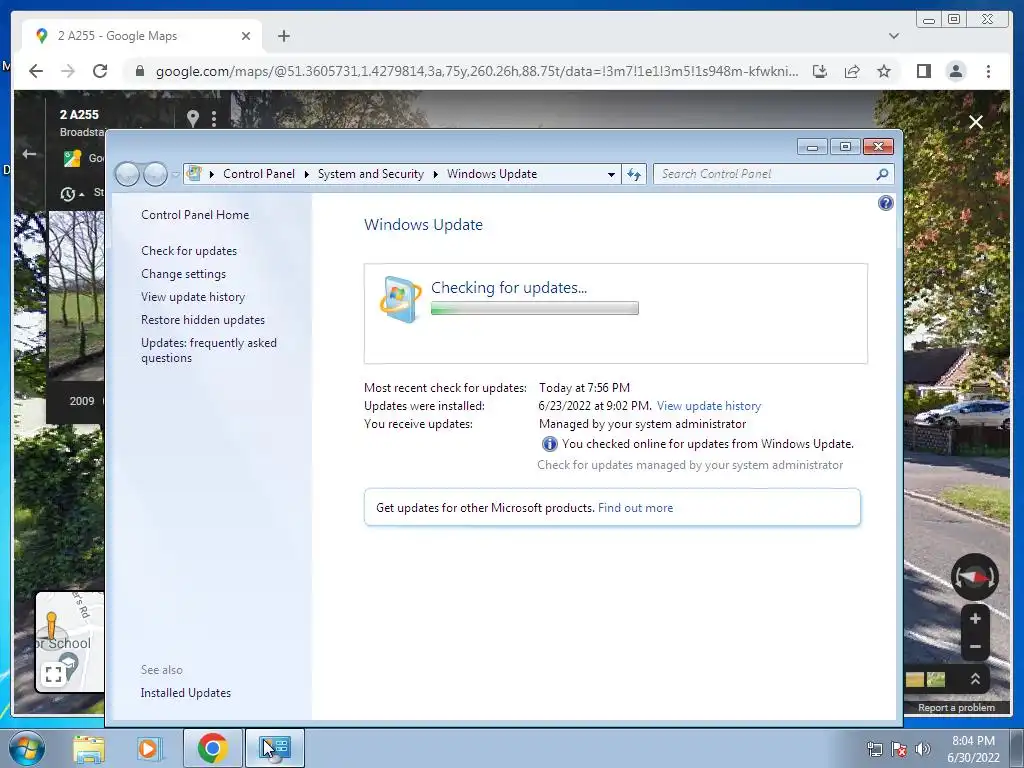Click the Street View minimap thumbnail
Screen dimensions: 1024x768
tap(69, 642)
